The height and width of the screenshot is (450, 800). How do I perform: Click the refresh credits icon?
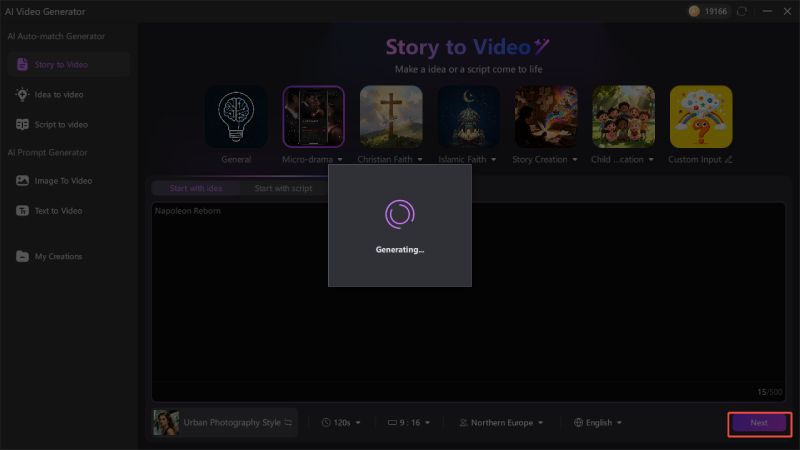tap(740, 11)
